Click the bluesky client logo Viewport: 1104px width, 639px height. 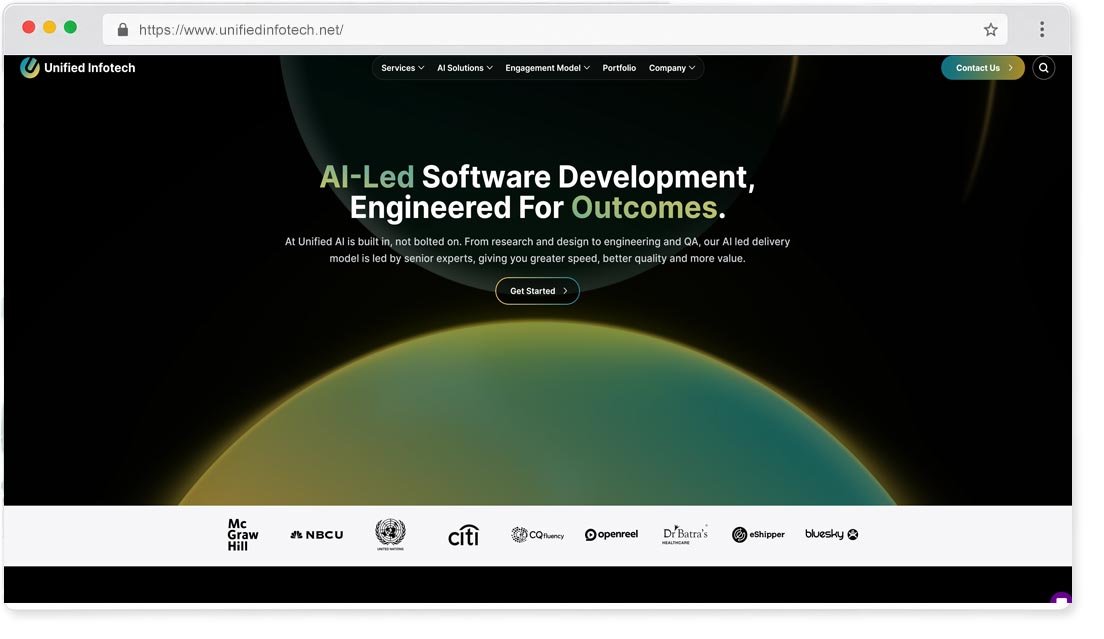tap(832, 534)
